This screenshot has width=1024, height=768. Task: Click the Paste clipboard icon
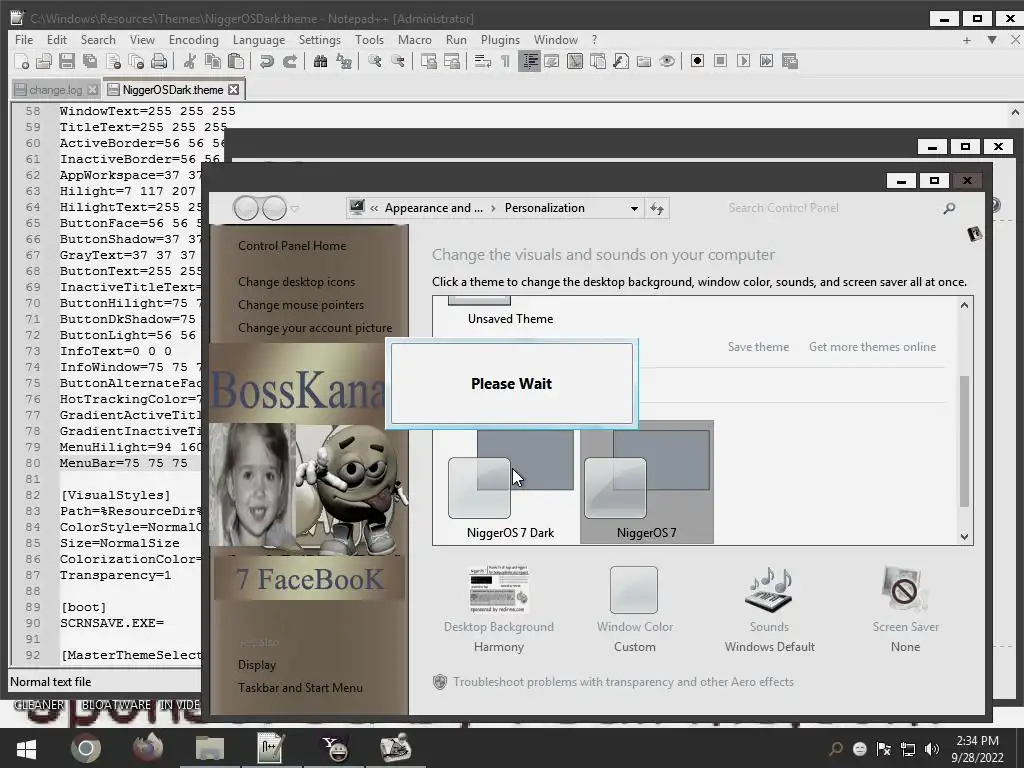coord(236,61)
